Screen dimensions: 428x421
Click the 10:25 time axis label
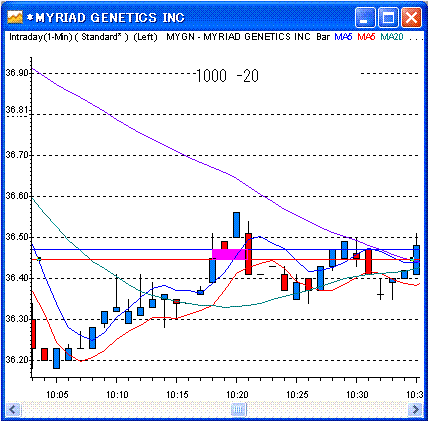(x=297, y=395)
